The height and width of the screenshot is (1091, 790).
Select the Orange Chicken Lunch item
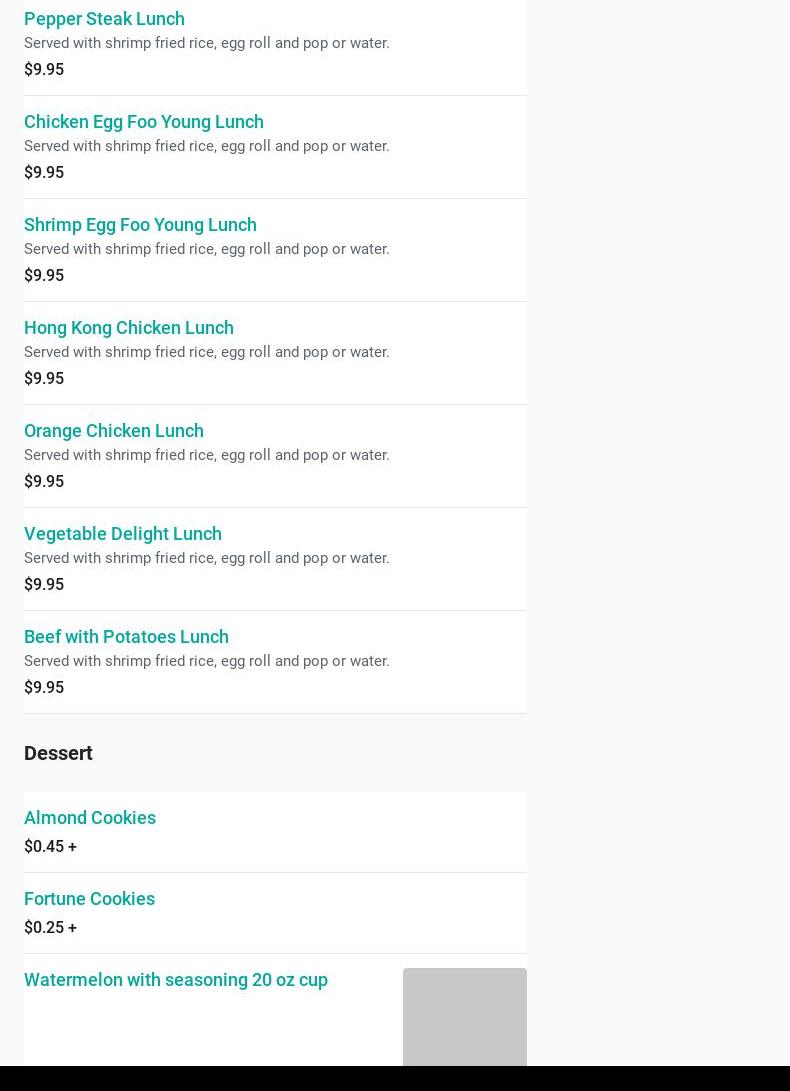pyautogui.click(x=114, y=431)
